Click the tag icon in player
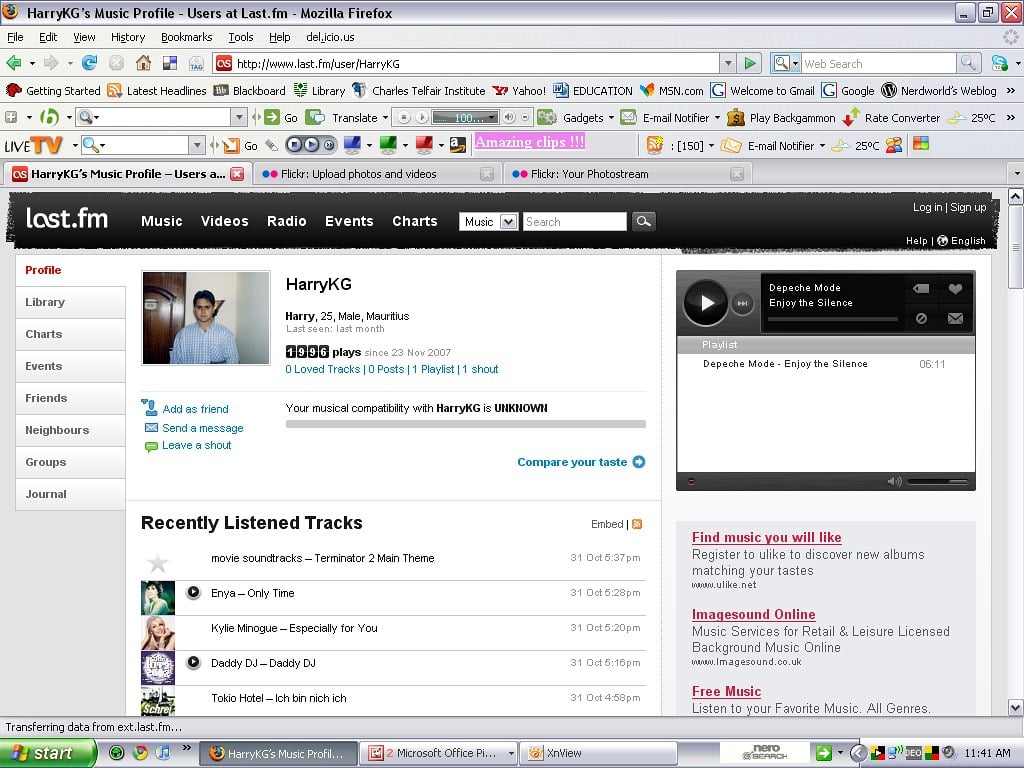Screen dimensions: 1024x768 pos(921,289)
